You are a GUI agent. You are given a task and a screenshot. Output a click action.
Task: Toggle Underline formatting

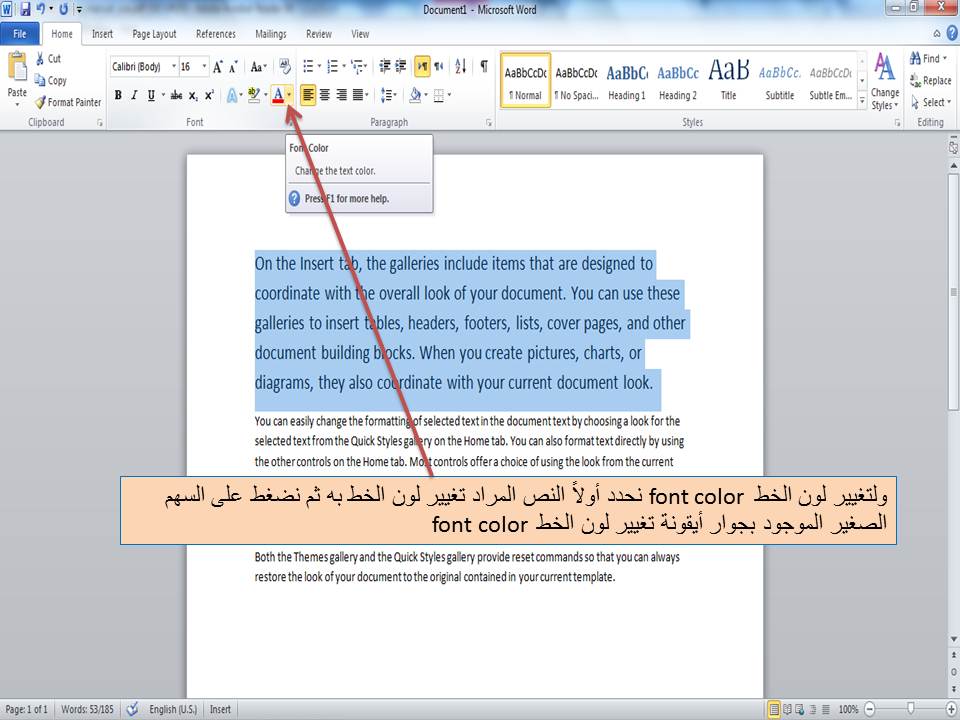(151, 96)
